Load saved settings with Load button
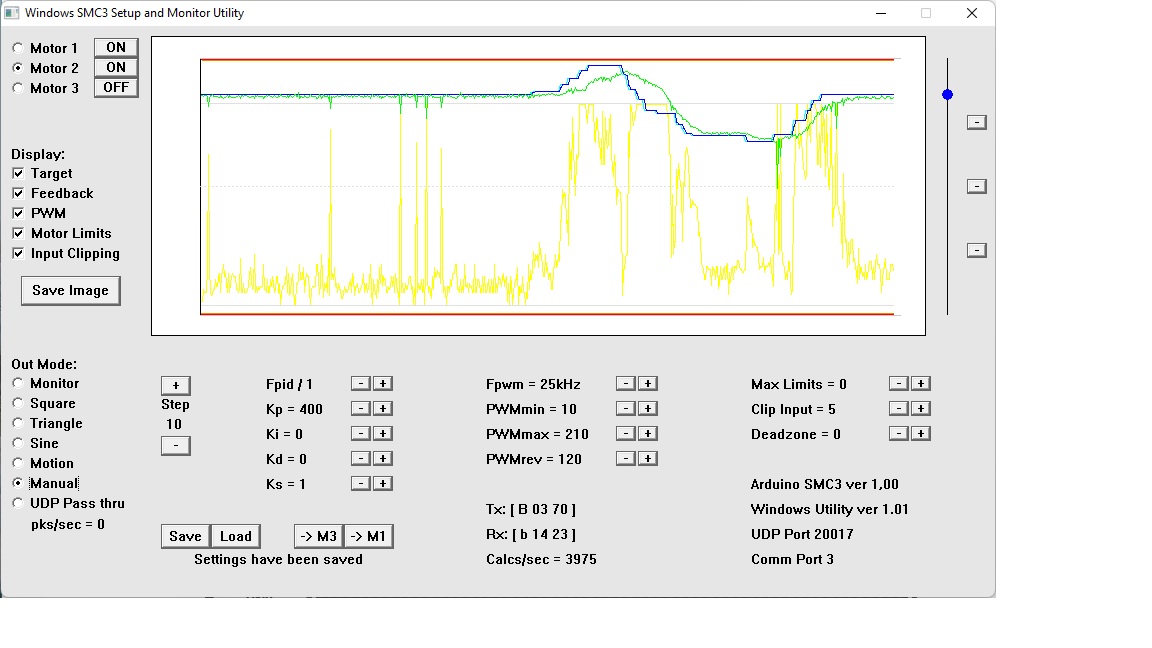1152x648 pixels. [x=236, y=537]
